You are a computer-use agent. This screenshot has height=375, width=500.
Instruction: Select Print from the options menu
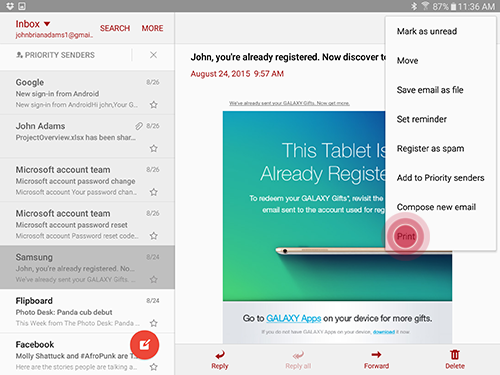click(x=440, y=237)
